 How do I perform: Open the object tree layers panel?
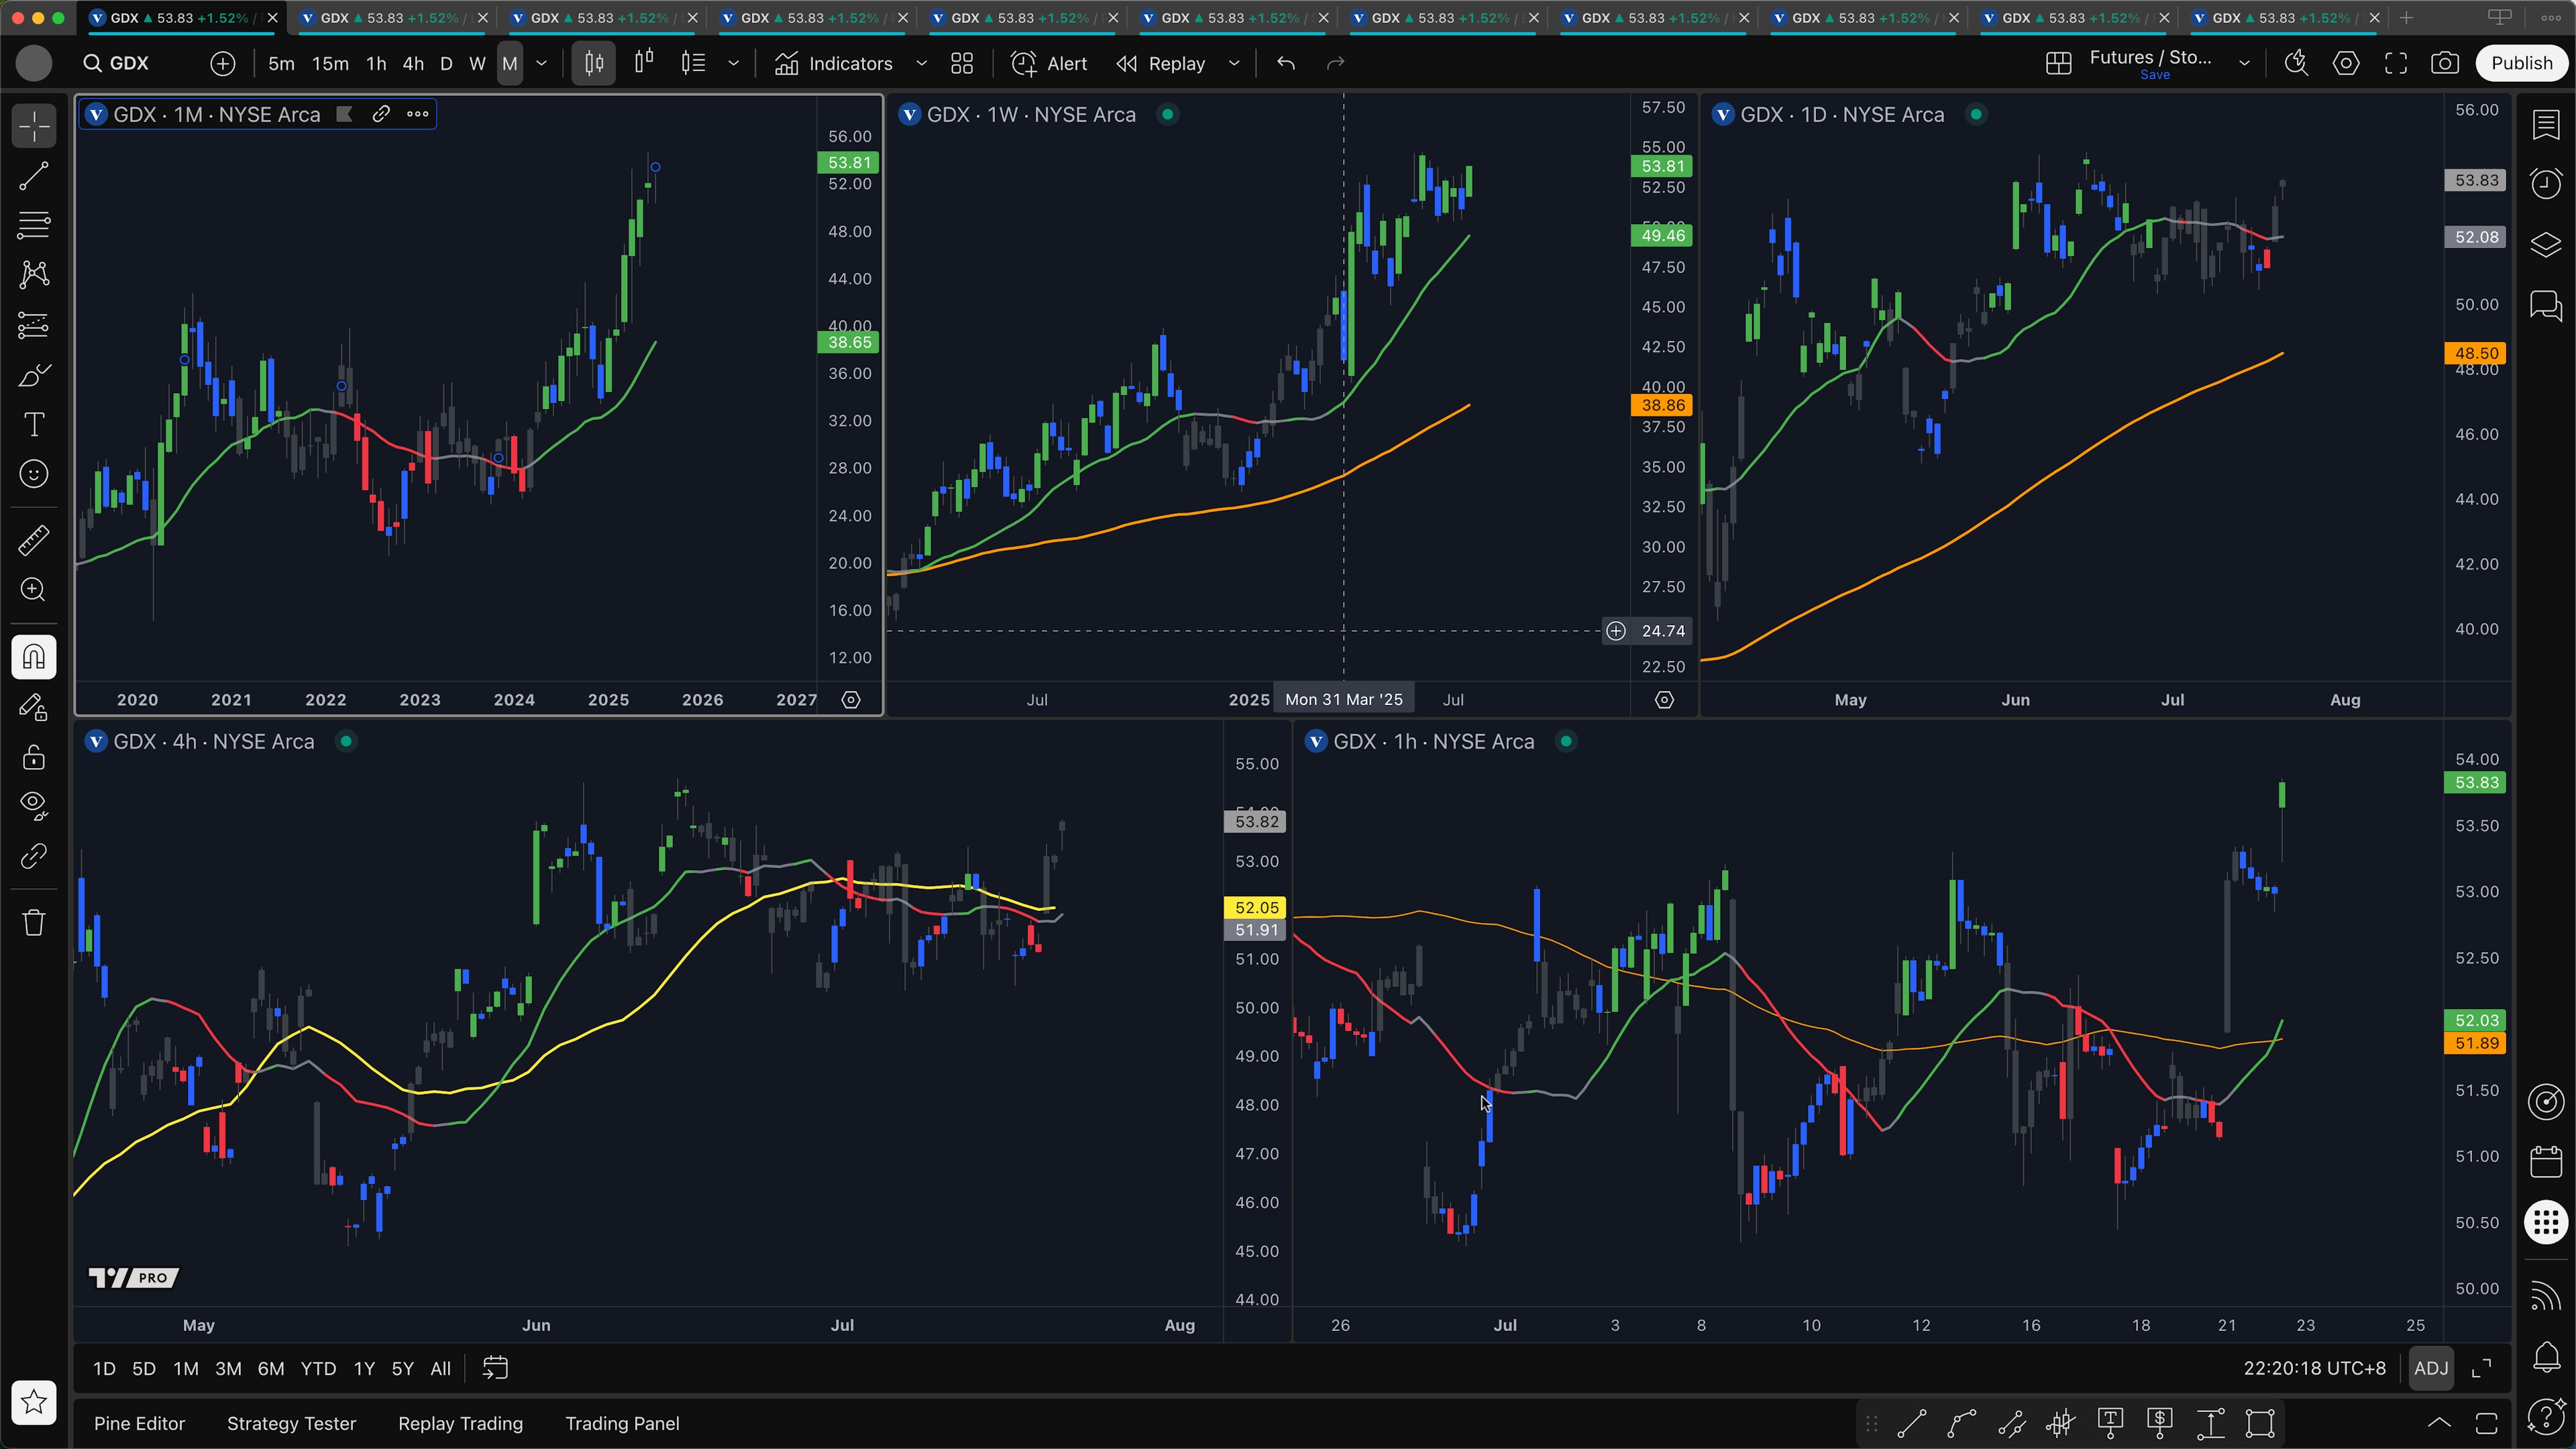(x=2546, y=244)
